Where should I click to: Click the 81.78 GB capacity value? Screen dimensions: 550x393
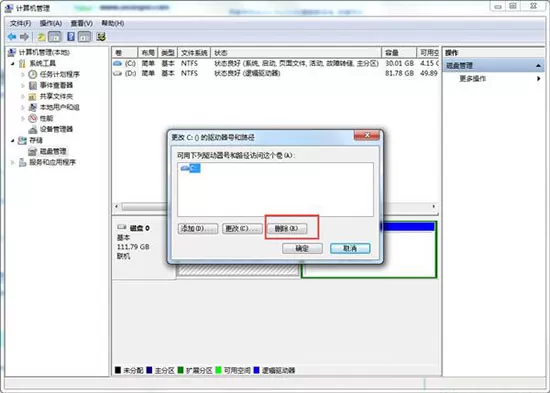400,73
